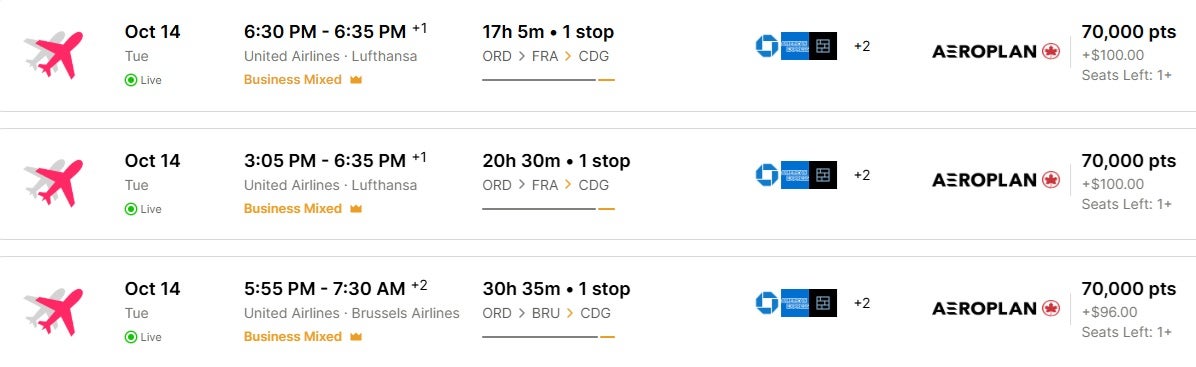Select the 6:30 PM - 6:35 PM flight time
The width and height of the screenshot is (1196, 367).
click(325, 32)
